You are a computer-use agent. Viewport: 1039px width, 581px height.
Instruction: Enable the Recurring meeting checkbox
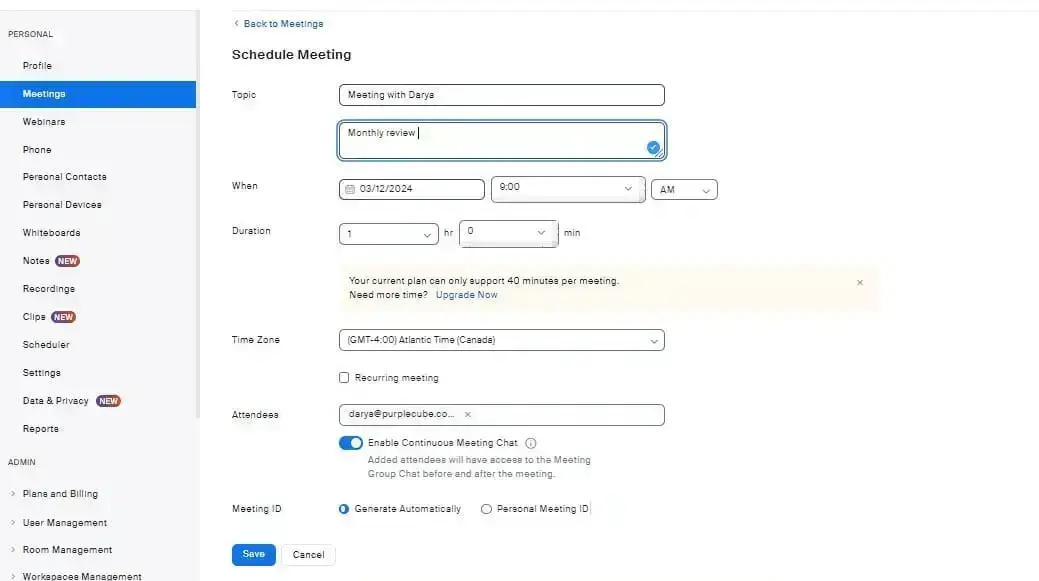(x=344, y=378)
